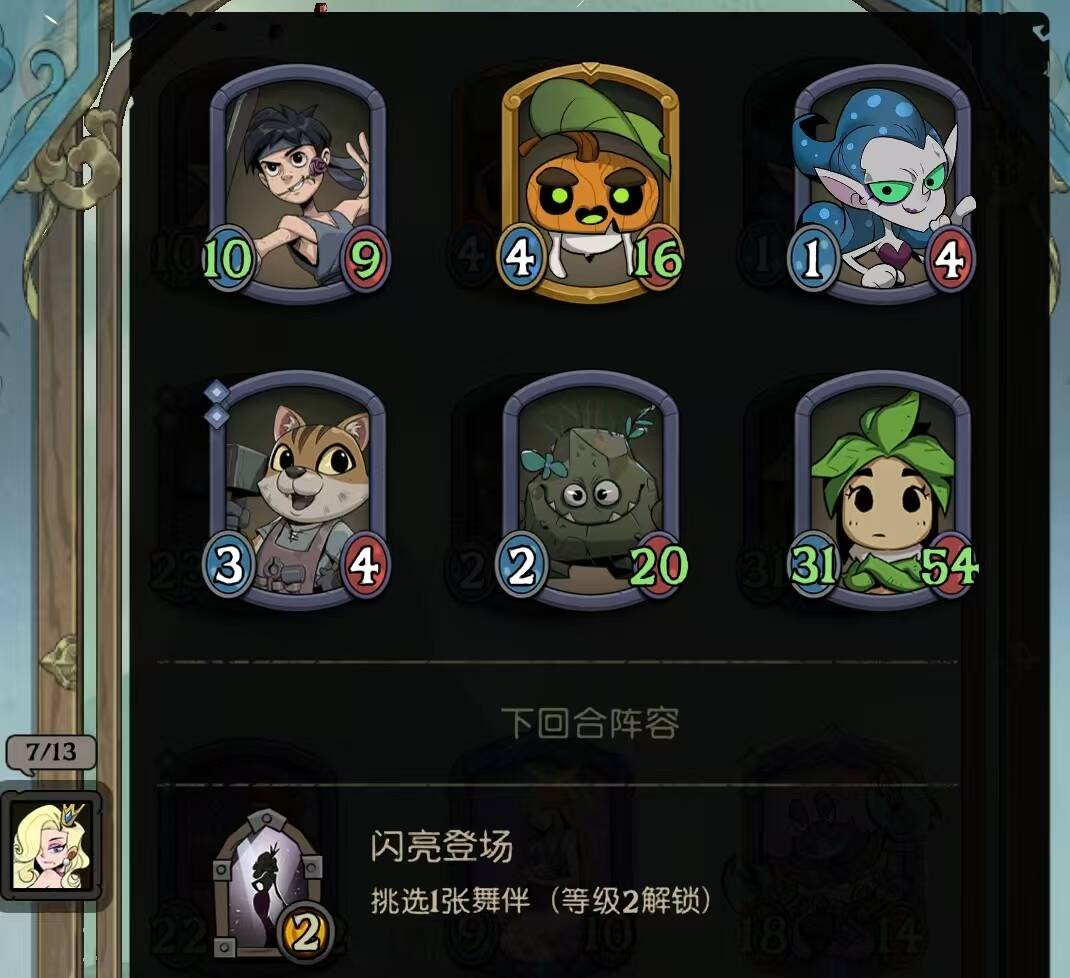This screenshot has width=1070, height=978.
Task: Click the health value 16 on pumpkin card
Action: point(656,259)
